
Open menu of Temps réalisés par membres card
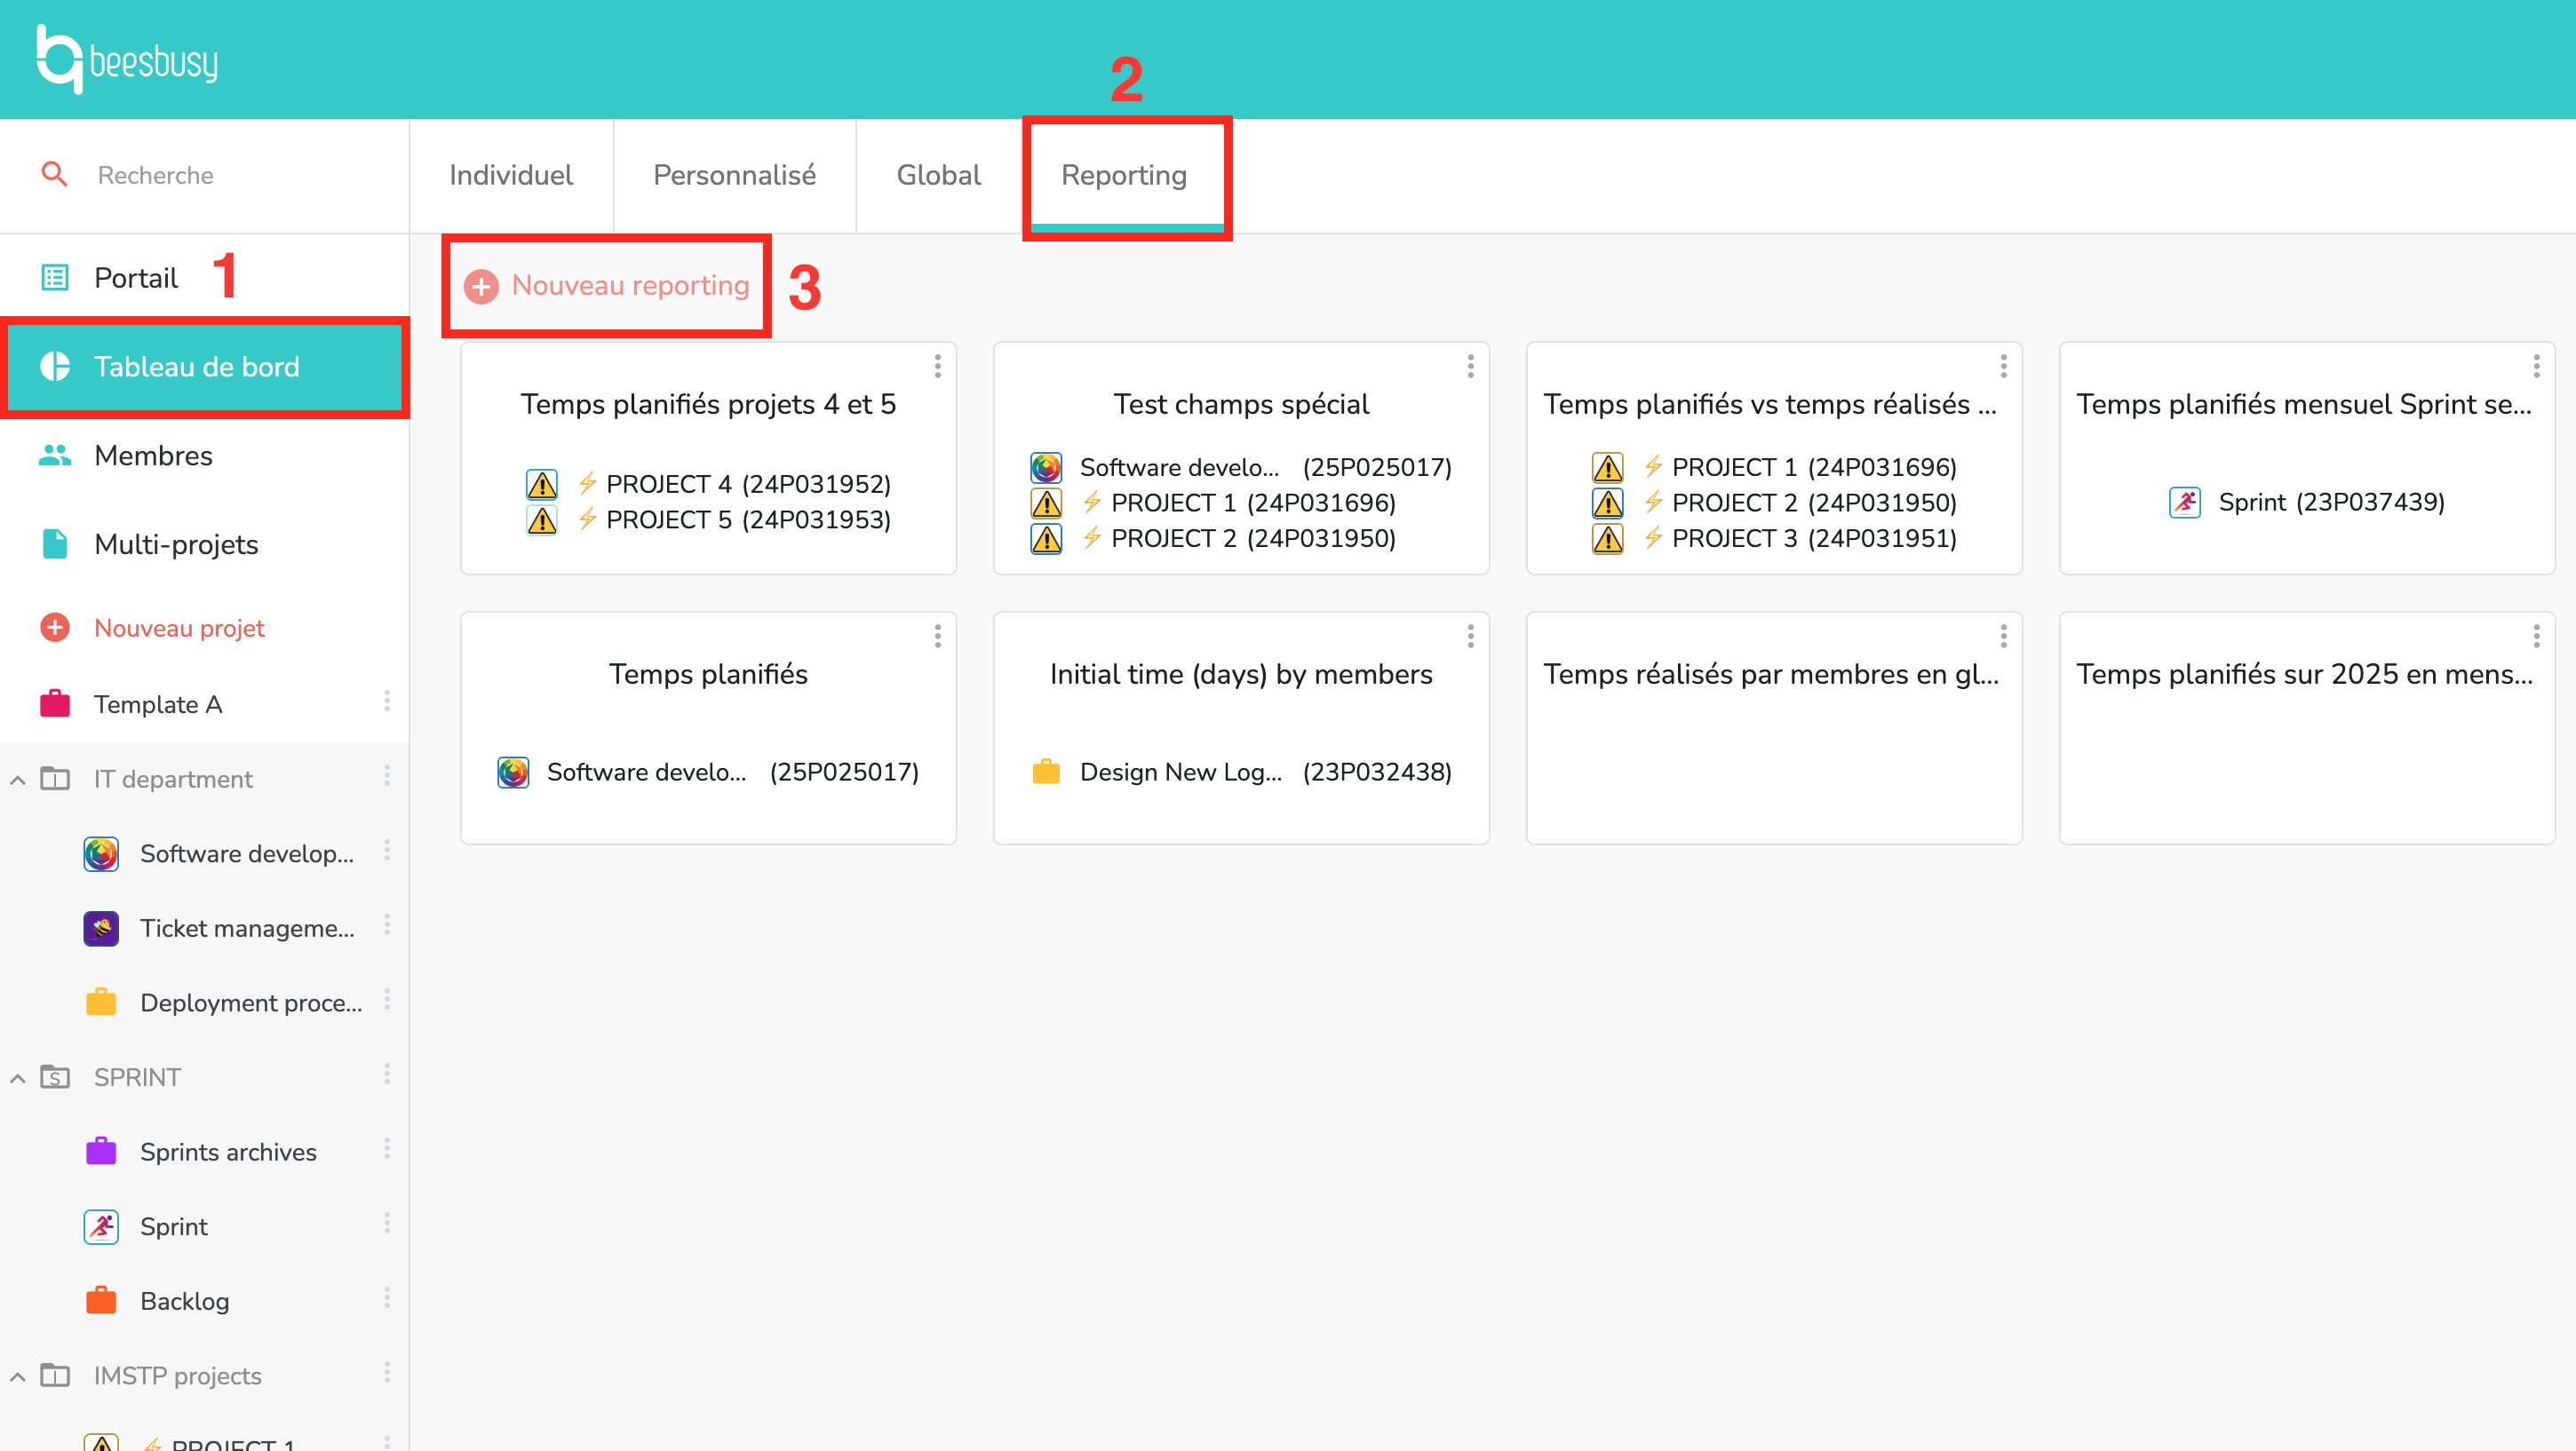(2003, 636)
